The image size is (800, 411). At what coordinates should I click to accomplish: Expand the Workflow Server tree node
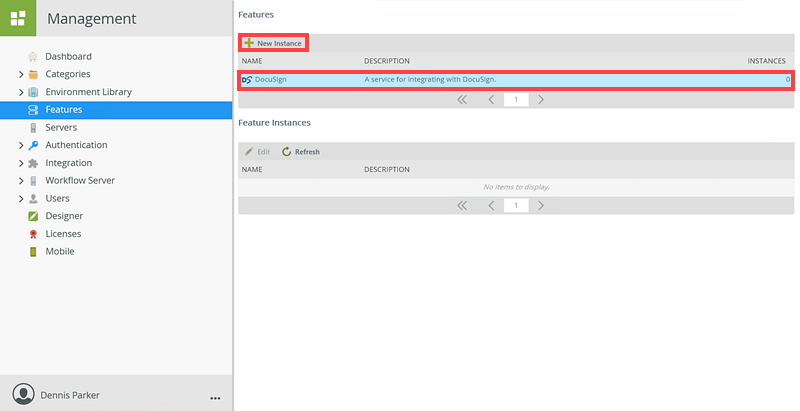tap(21, 181)
